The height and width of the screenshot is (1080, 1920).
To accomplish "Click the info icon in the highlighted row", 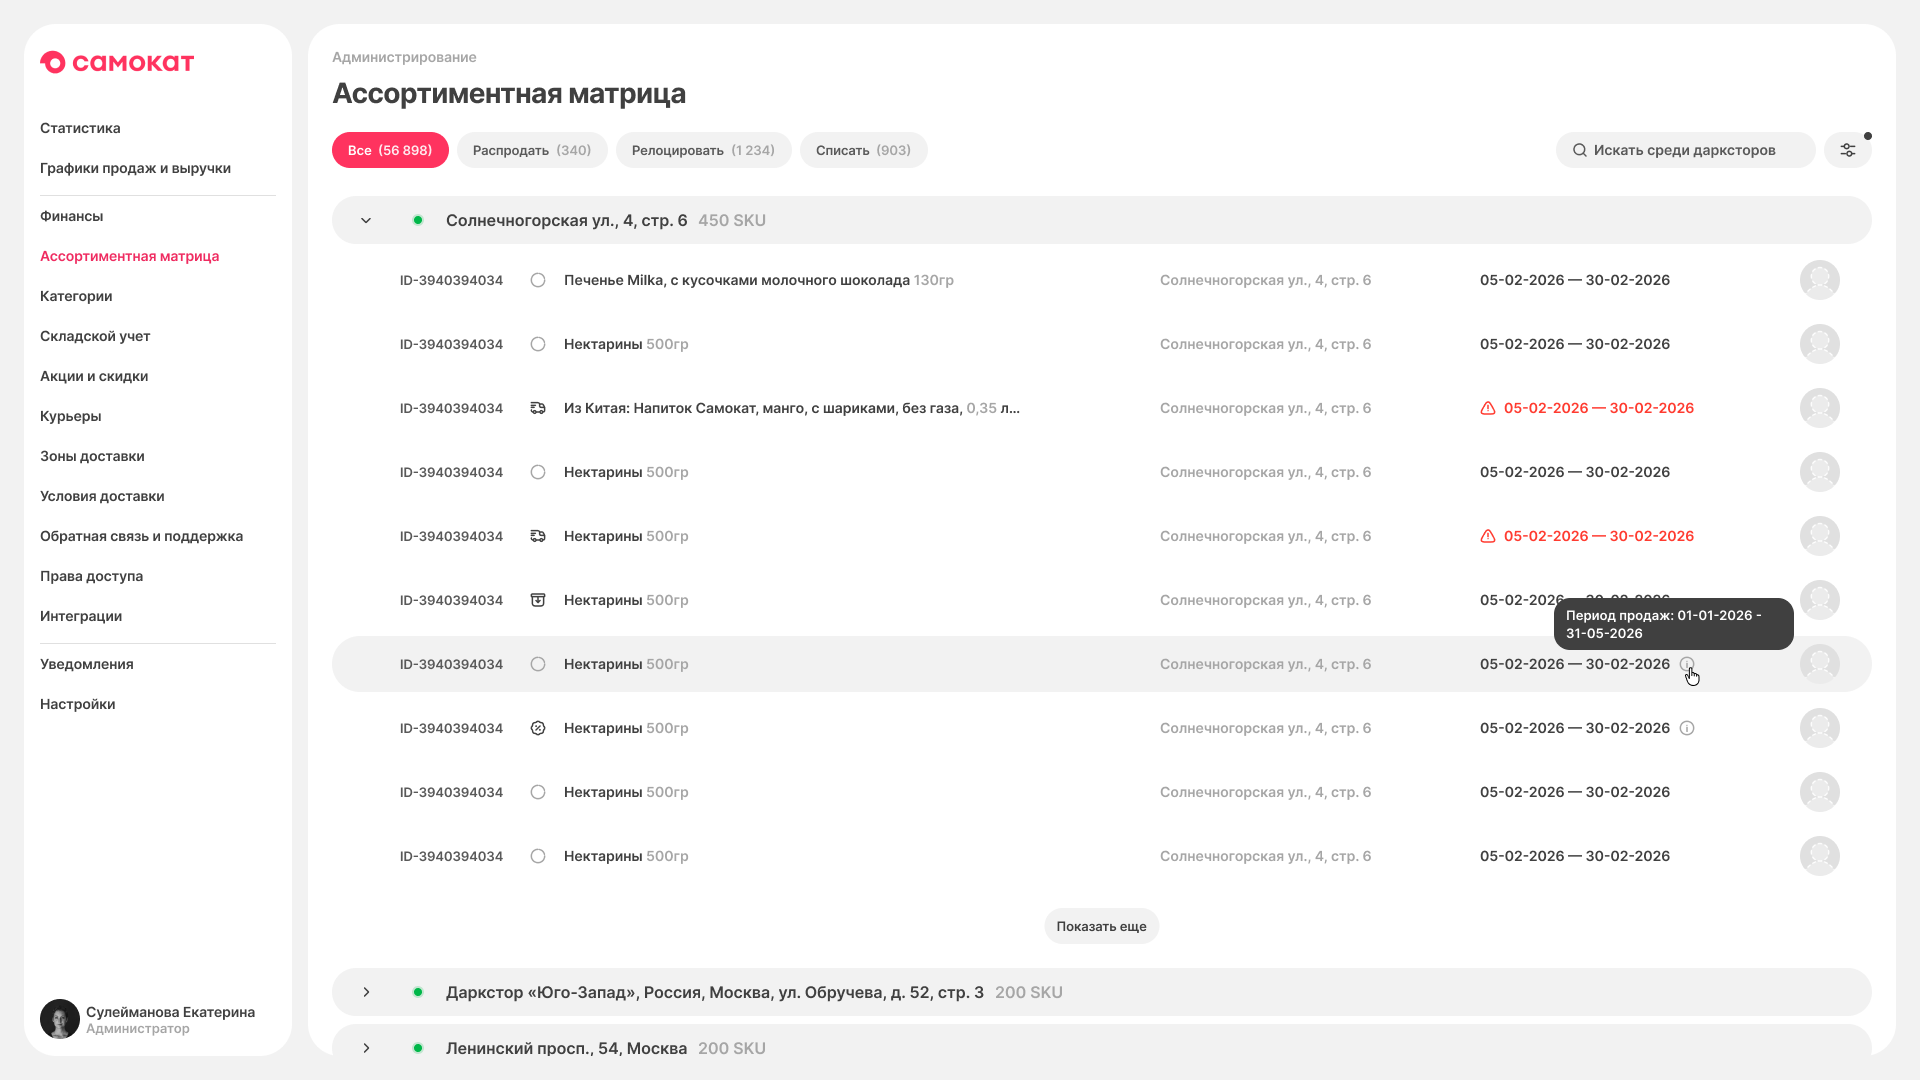I will (1687, 664).
